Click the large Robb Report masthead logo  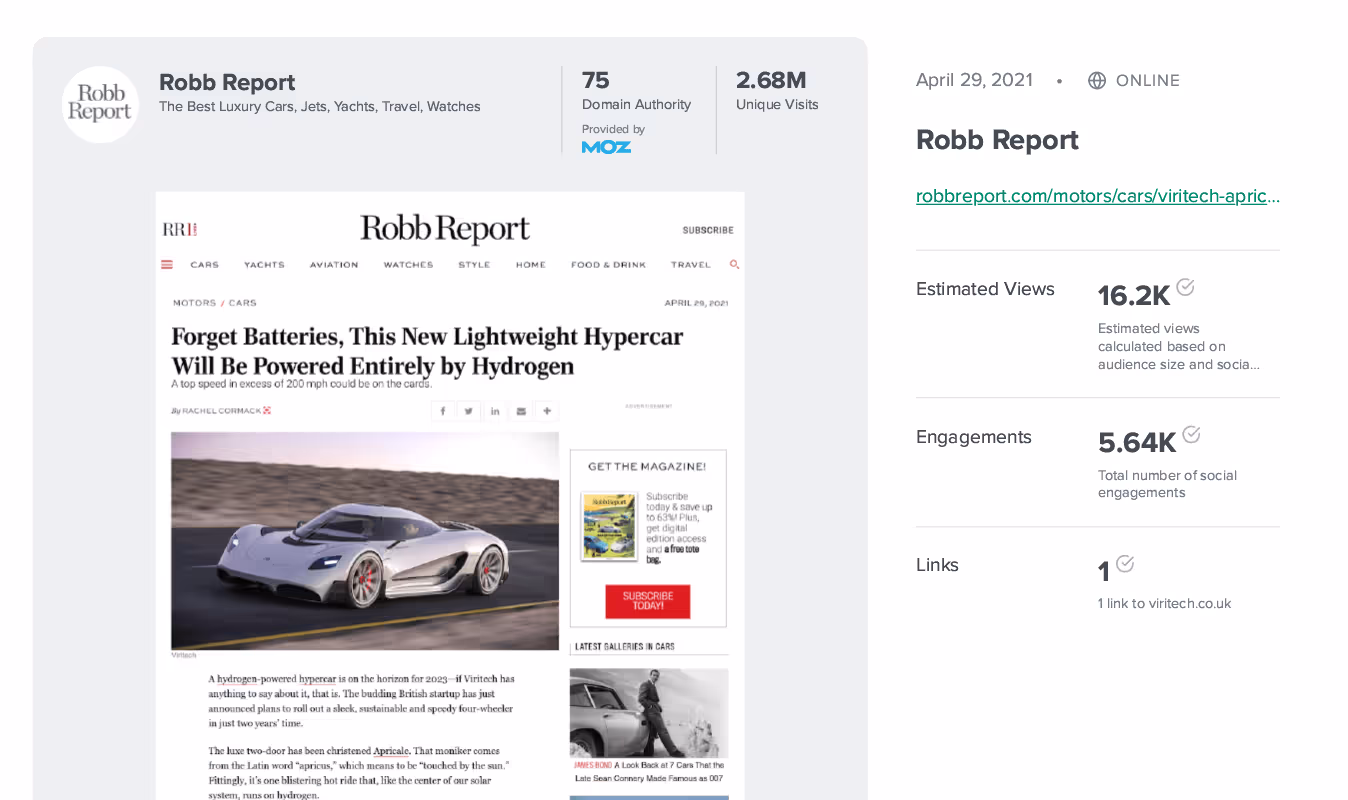pyautogui.click(x=445, y=229)
